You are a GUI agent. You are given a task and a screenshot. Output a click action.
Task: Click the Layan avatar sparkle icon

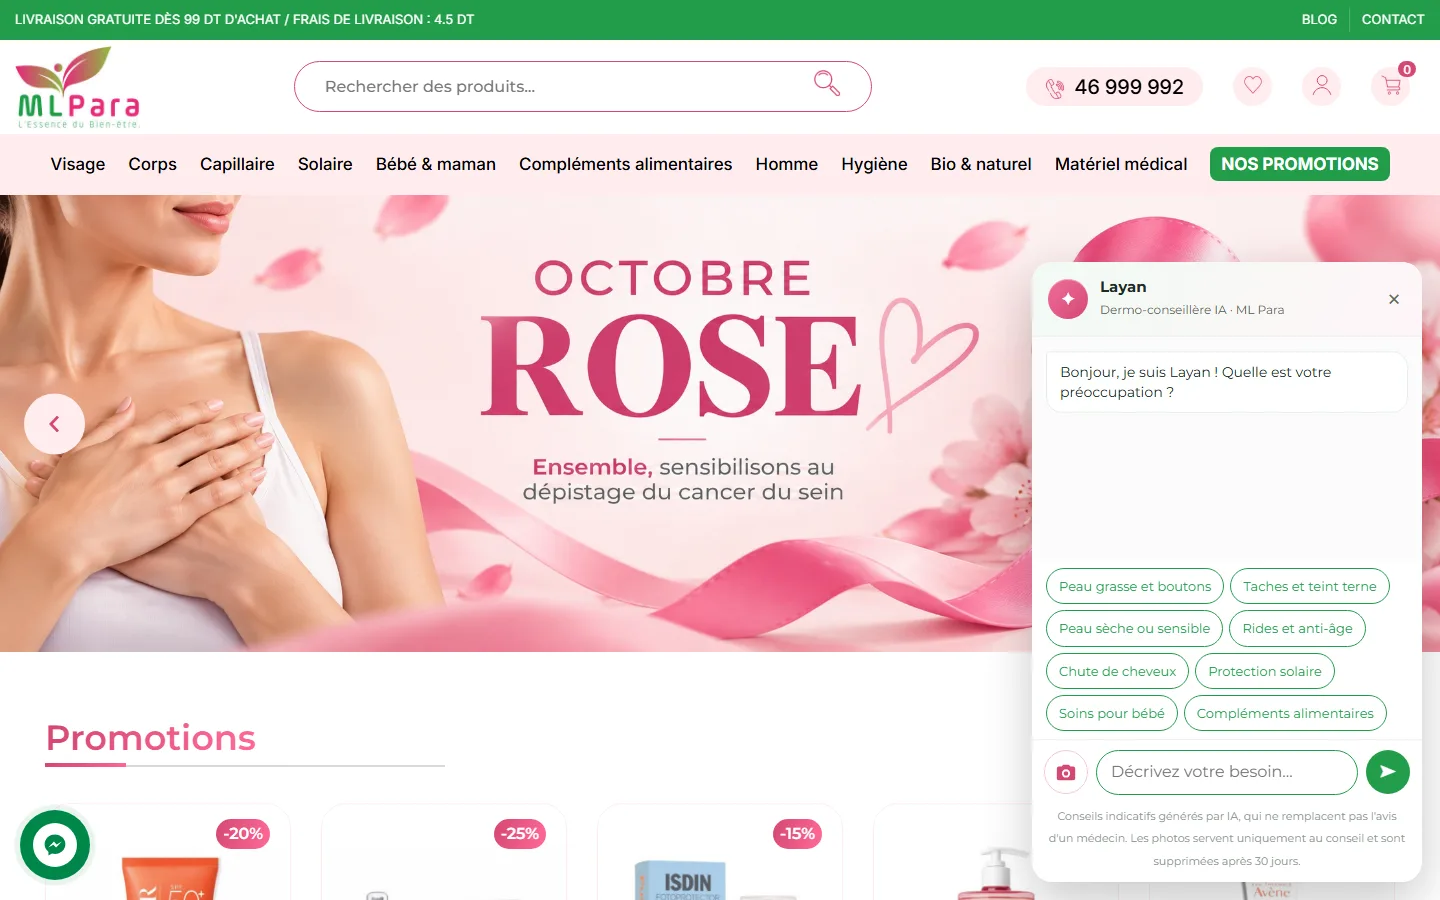pos(1068,299)
